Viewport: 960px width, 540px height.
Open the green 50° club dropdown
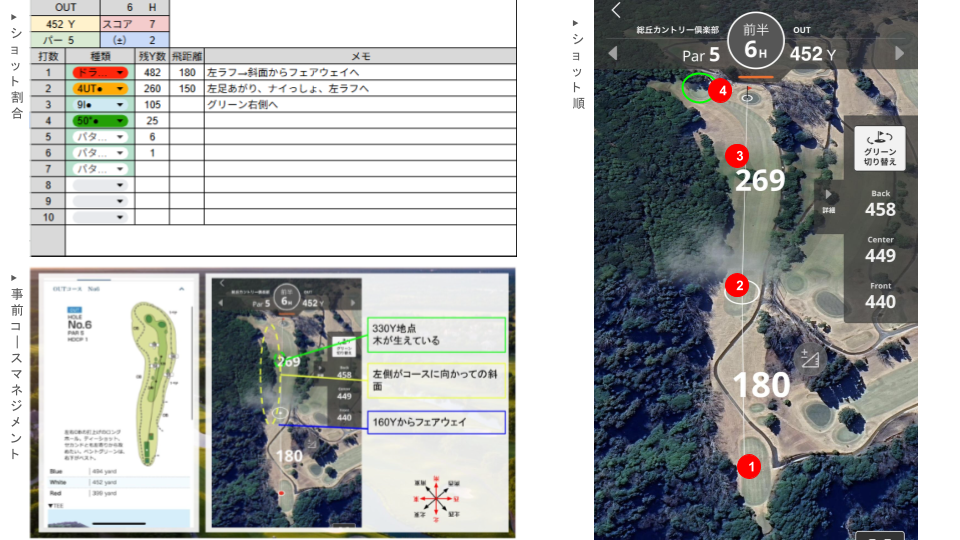120,121
